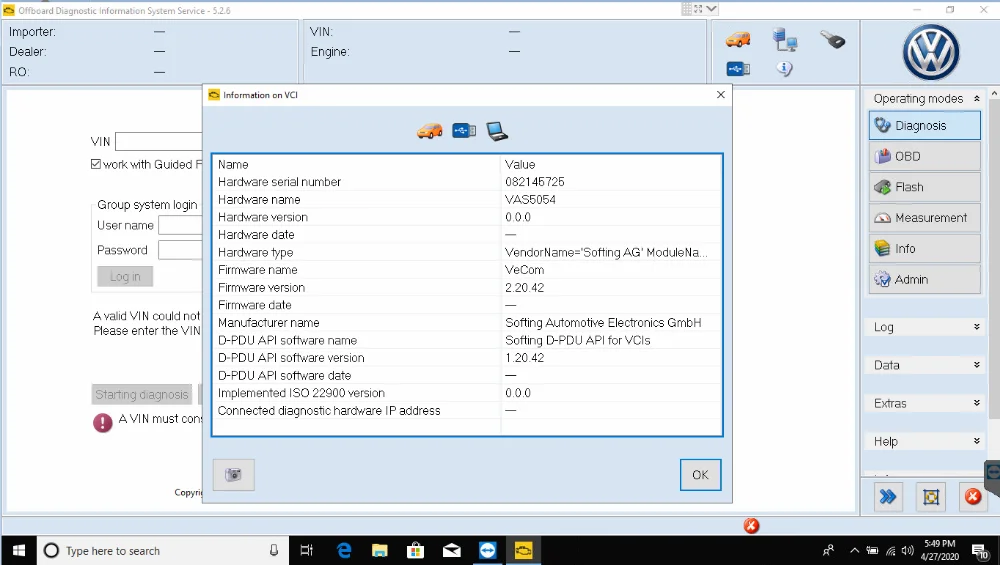Image resolution: width=1000 pixels, height=565 pixels.
Task: Open Mail app from taskbar
Action: (x=452, y=550)
